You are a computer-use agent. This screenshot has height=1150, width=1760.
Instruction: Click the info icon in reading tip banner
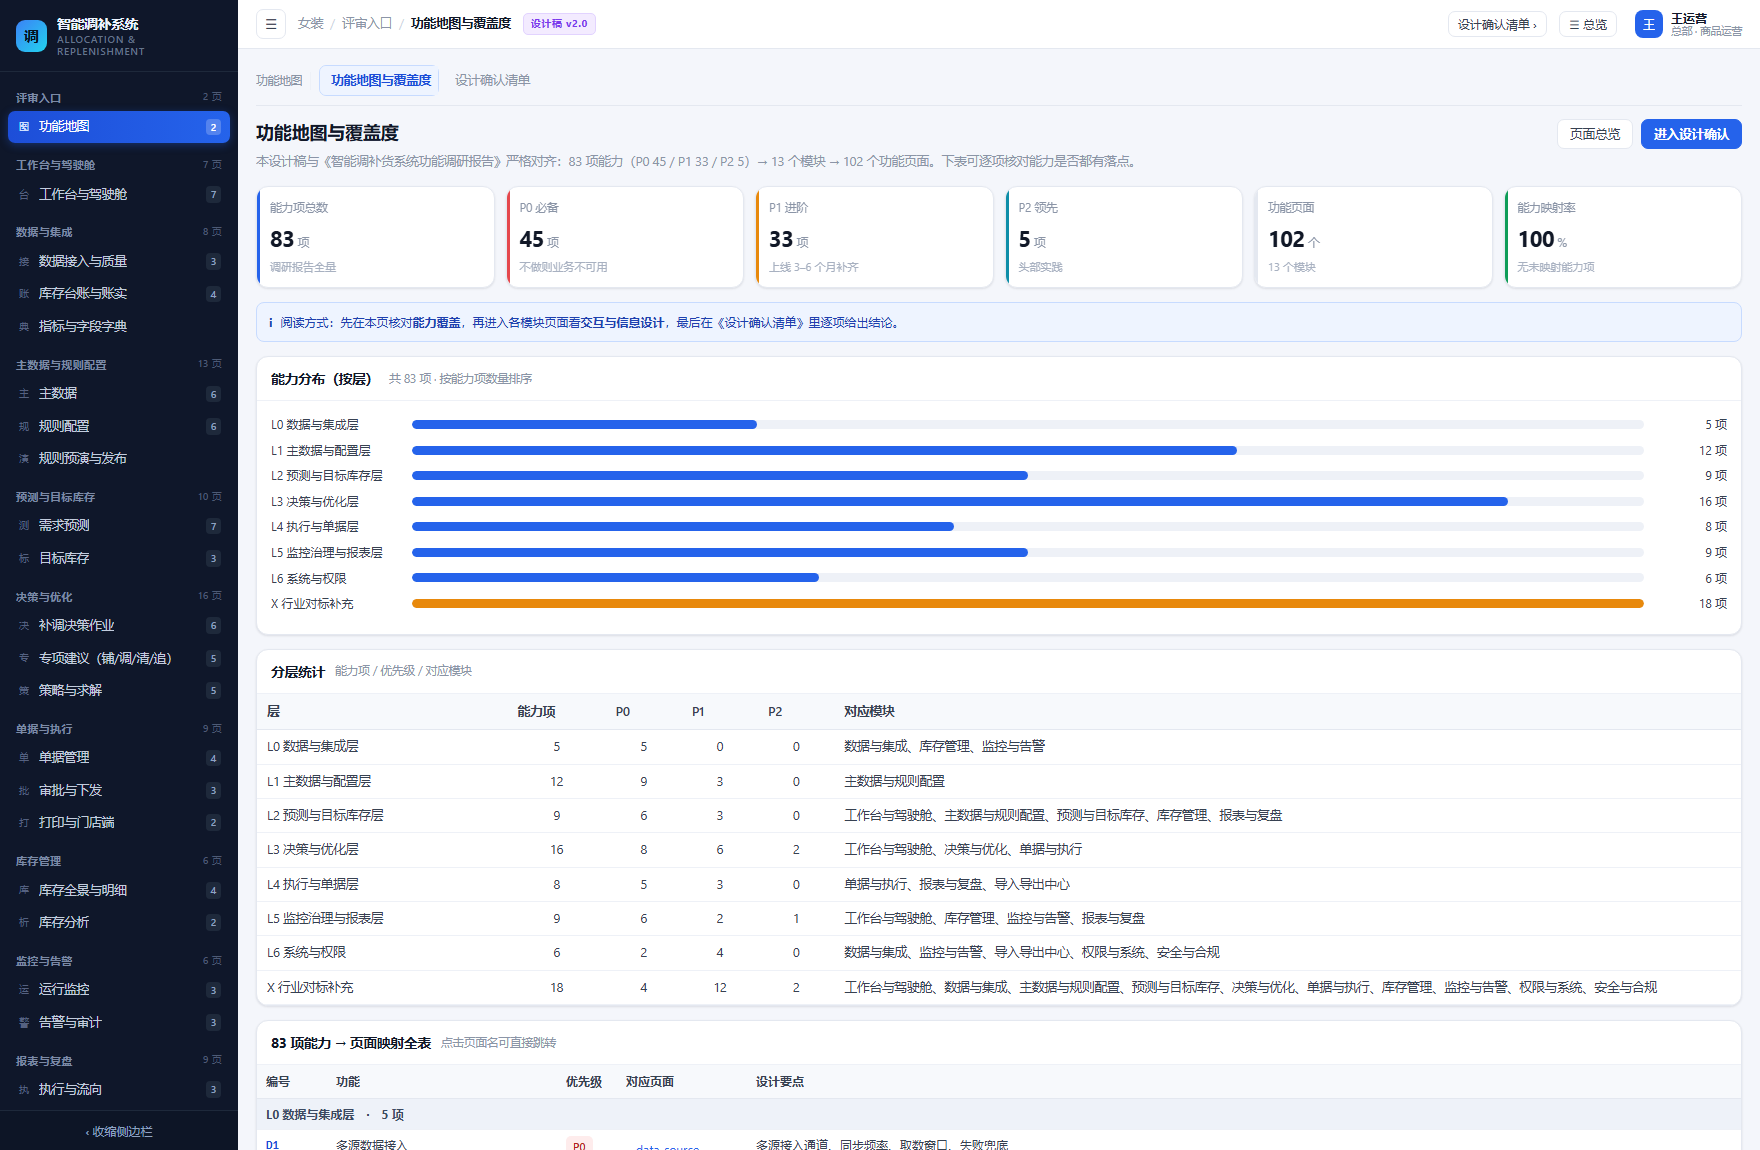(271, 323)
